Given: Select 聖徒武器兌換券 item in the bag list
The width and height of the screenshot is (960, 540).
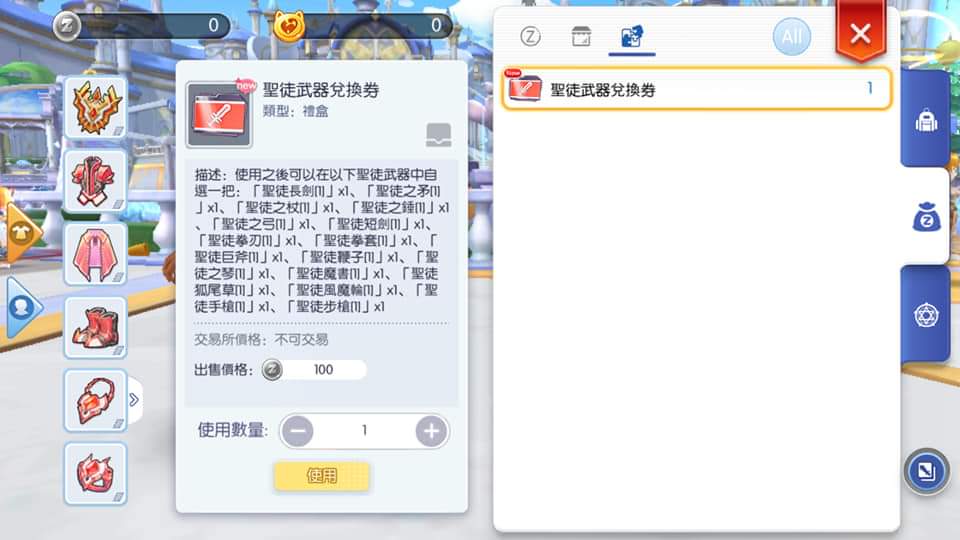Looking at the screenshot, I should (x=696, y=89).
